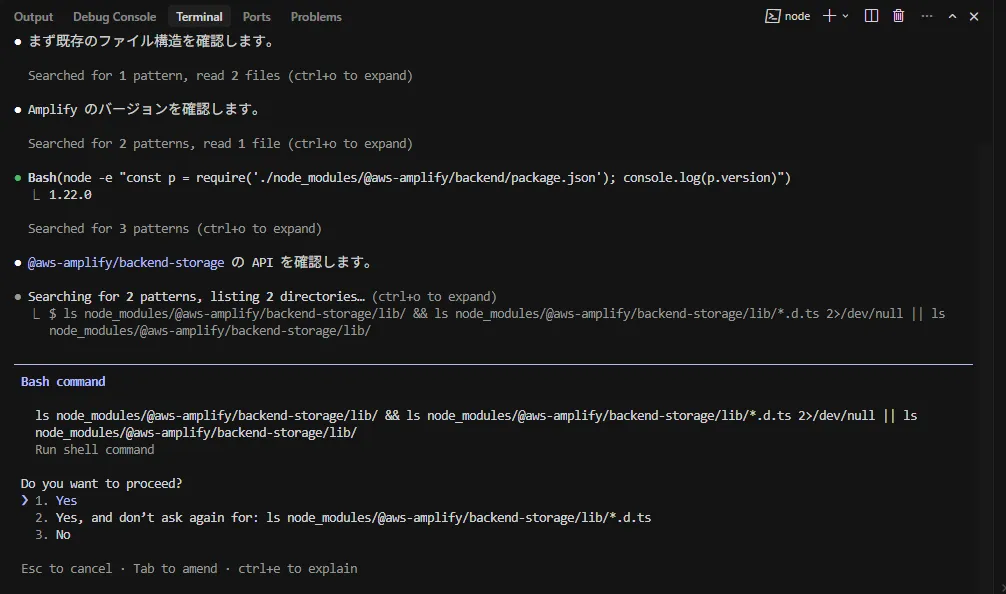Open the Problems tab
Image resolution: width=1006 pixels, height=594 pixels.
(316, 17)
